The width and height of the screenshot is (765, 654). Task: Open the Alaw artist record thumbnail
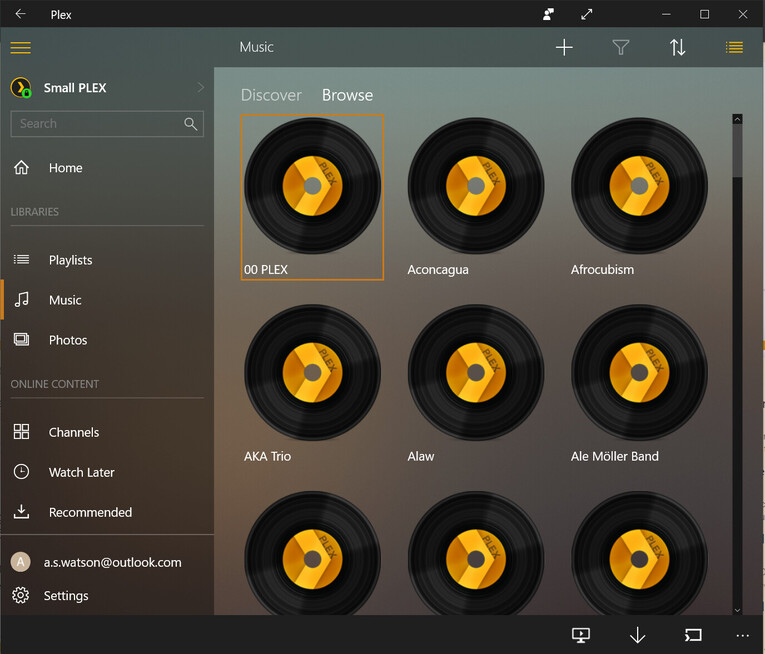coord(476,372)
